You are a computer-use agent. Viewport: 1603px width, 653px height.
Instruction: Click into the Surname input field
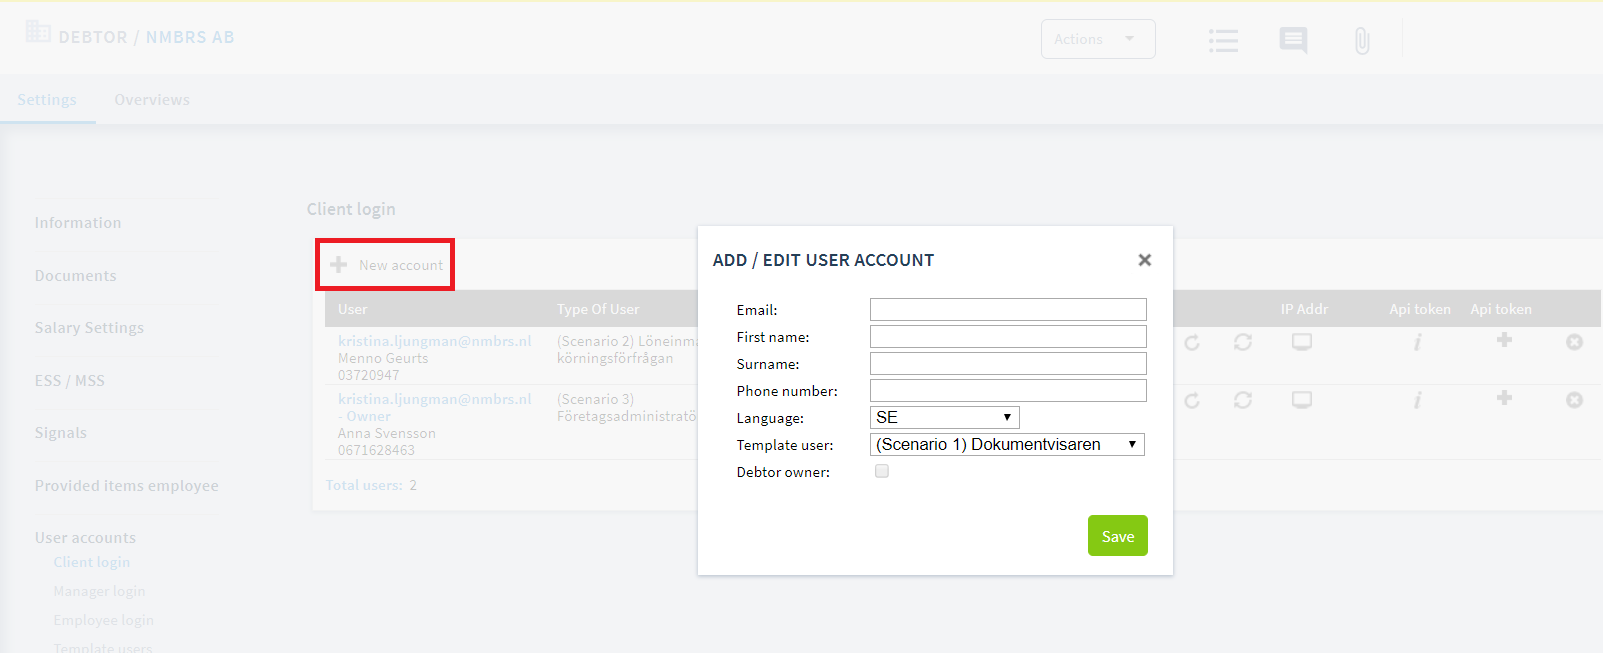pyautogui.click(x=1008, y=363)
